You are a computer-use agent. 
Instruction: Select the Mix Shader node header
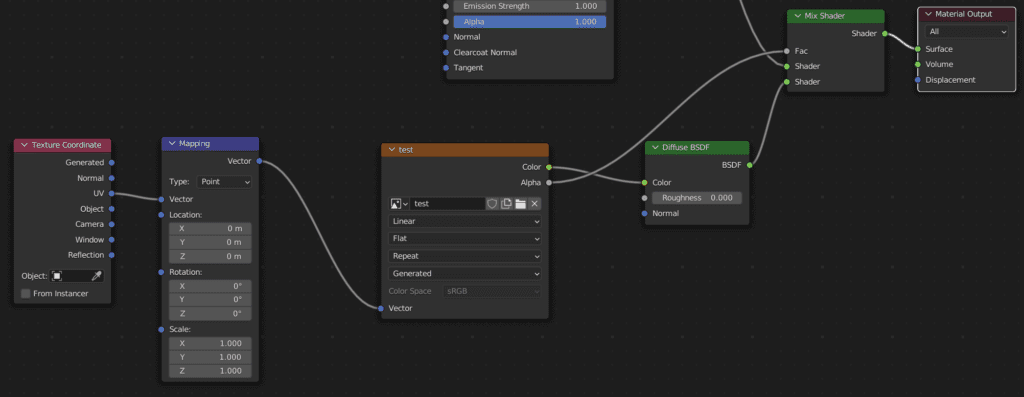coord(836,15)
